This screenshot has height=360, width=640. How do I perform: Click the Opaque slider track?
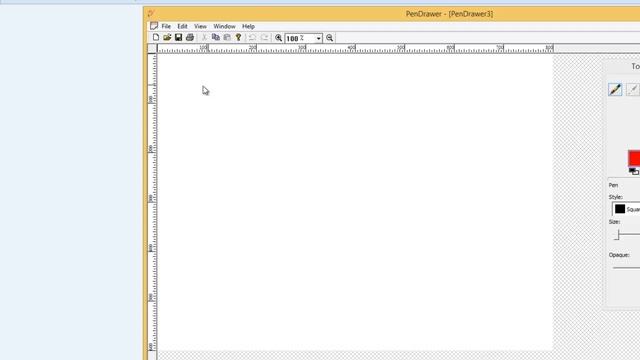click(626, 267)
